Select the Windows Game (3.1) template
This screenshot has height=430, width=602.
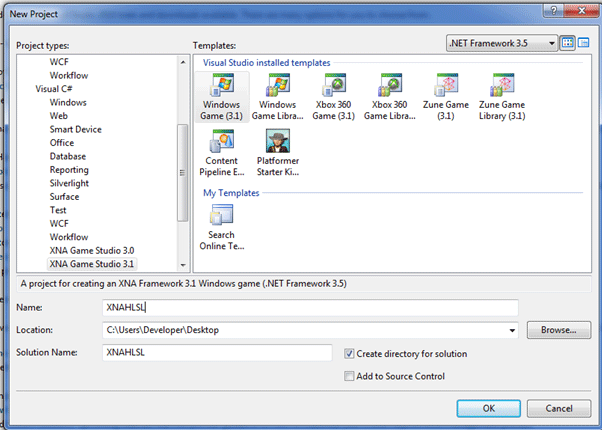(x=222, y=97)
